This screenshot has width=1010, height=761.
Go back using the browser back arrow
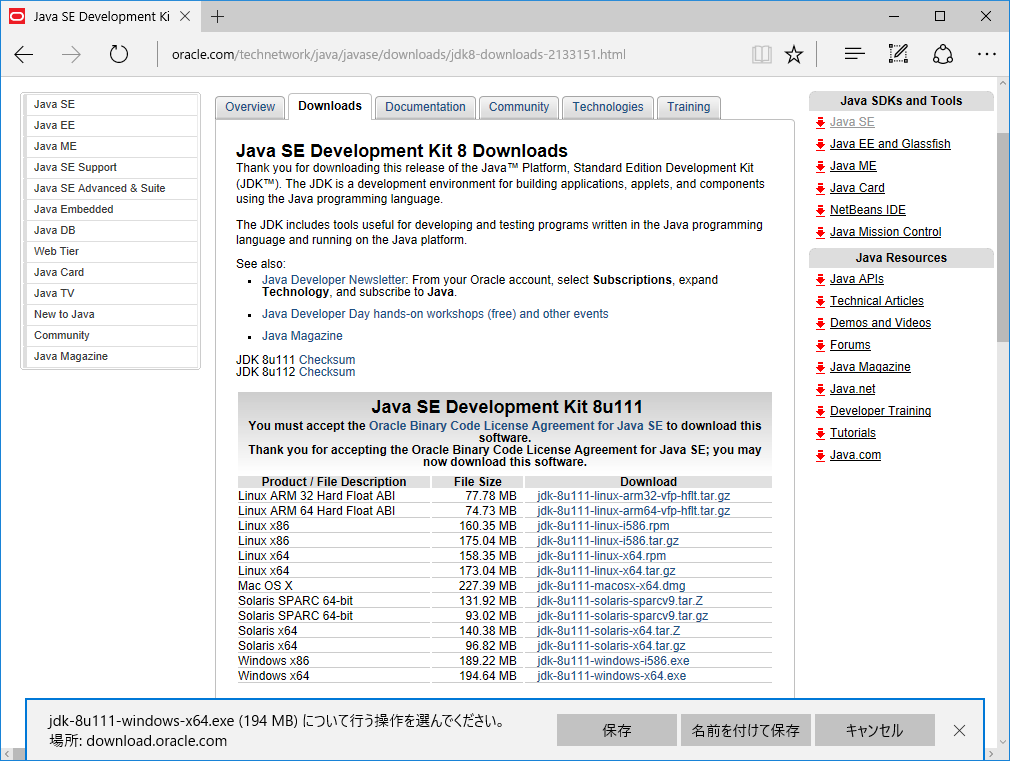[x=24, y=55]
